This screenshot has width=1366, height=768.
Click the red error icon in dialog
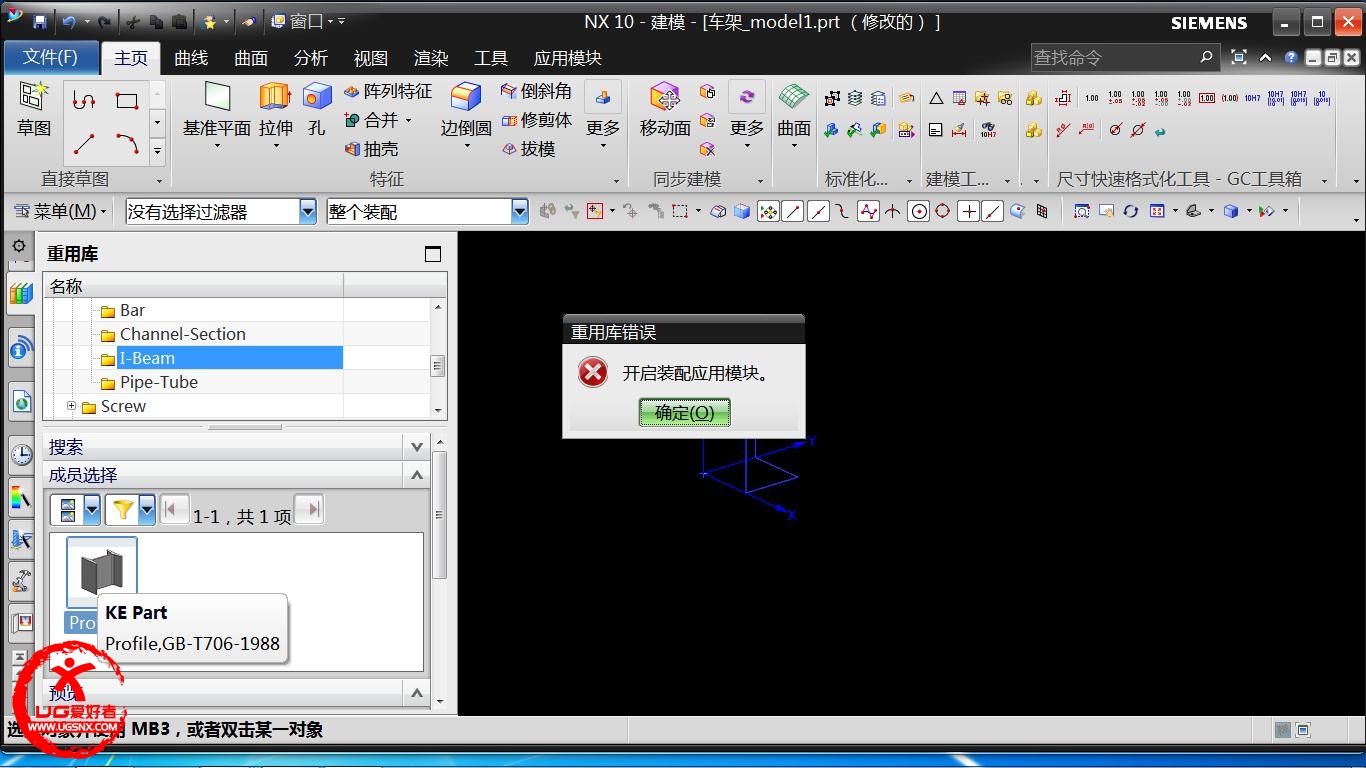click(x=593, y=373)
